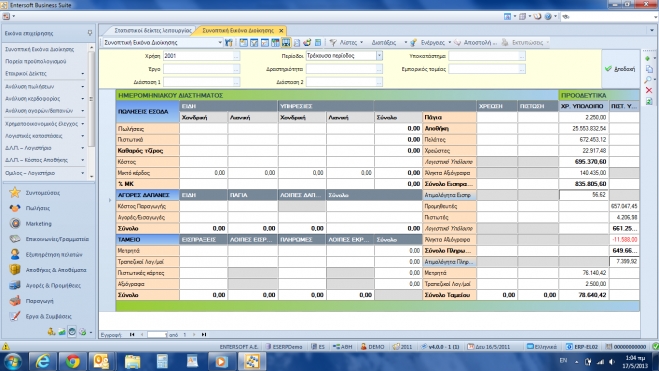This screenshot has width=659, height=371.
Task: Close the Συνοπτική Εικόνα Διοίκησης tab
Action: click(281, 30)
